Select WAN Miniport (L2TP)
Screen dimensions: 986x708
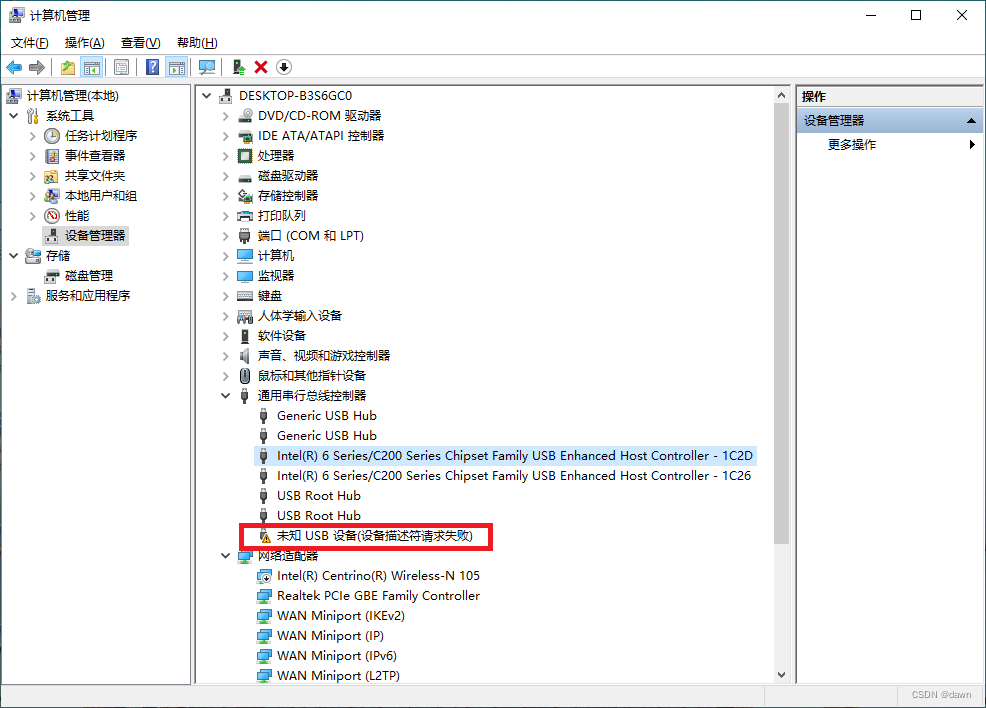(x=338, y=676)
